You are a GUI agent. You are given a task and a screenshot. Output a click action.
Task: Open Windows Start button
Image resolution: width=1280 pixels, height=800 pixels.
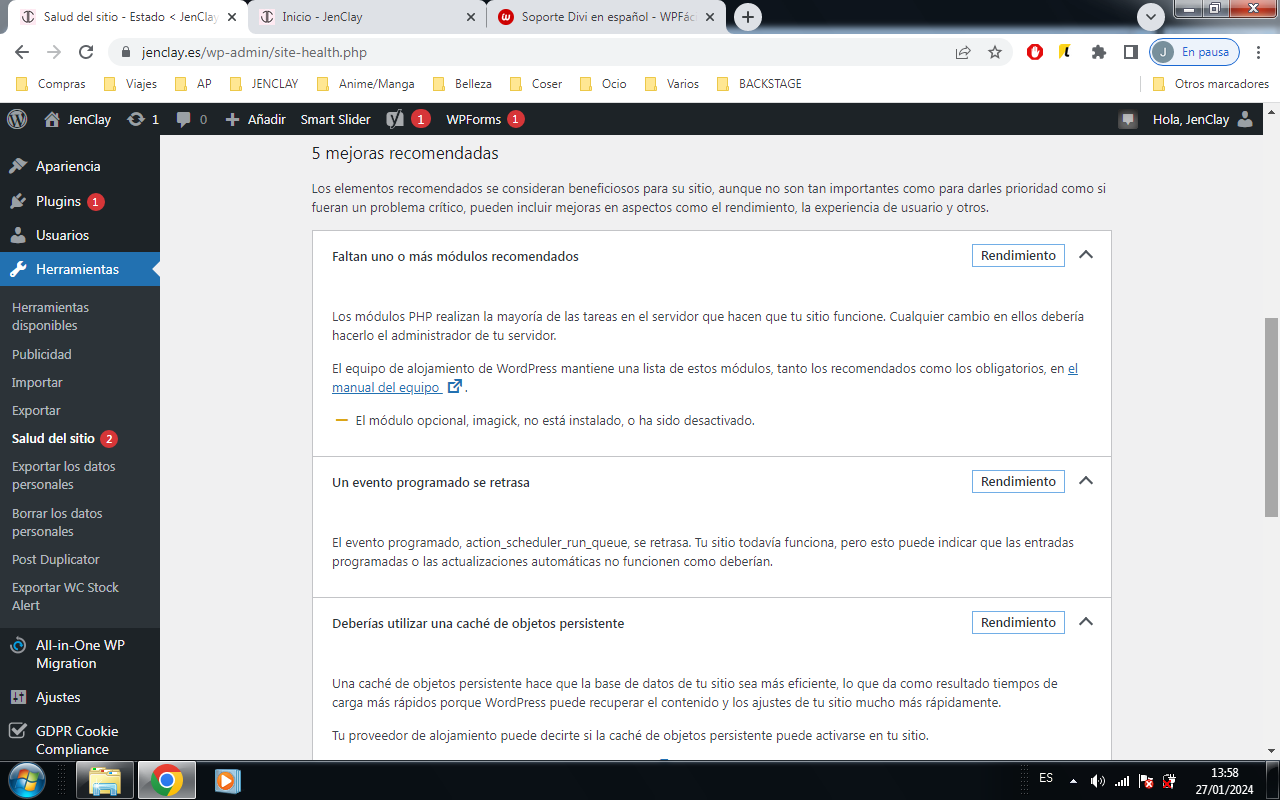click(27, 779)
